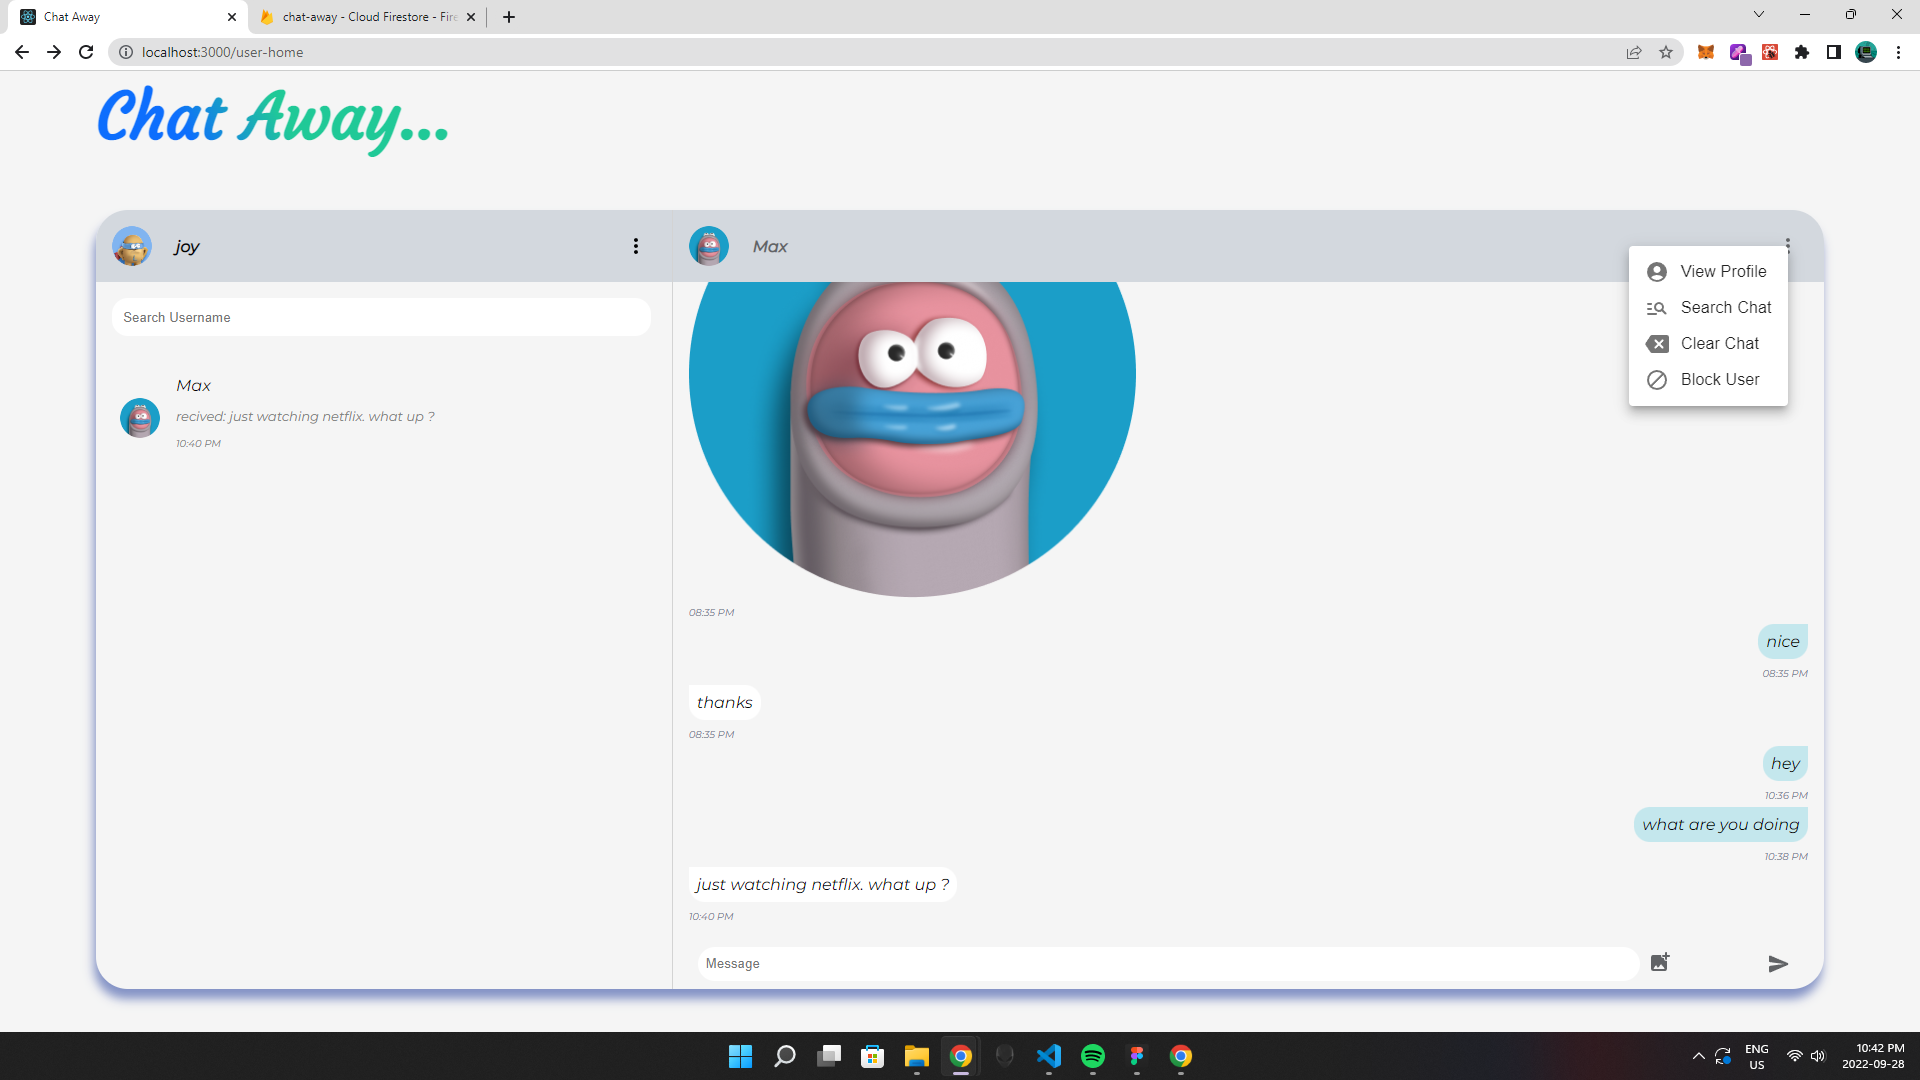Choose Block User in the menu
The height and width of the screenshot is (1080, 1920).
coord(1708,379)
